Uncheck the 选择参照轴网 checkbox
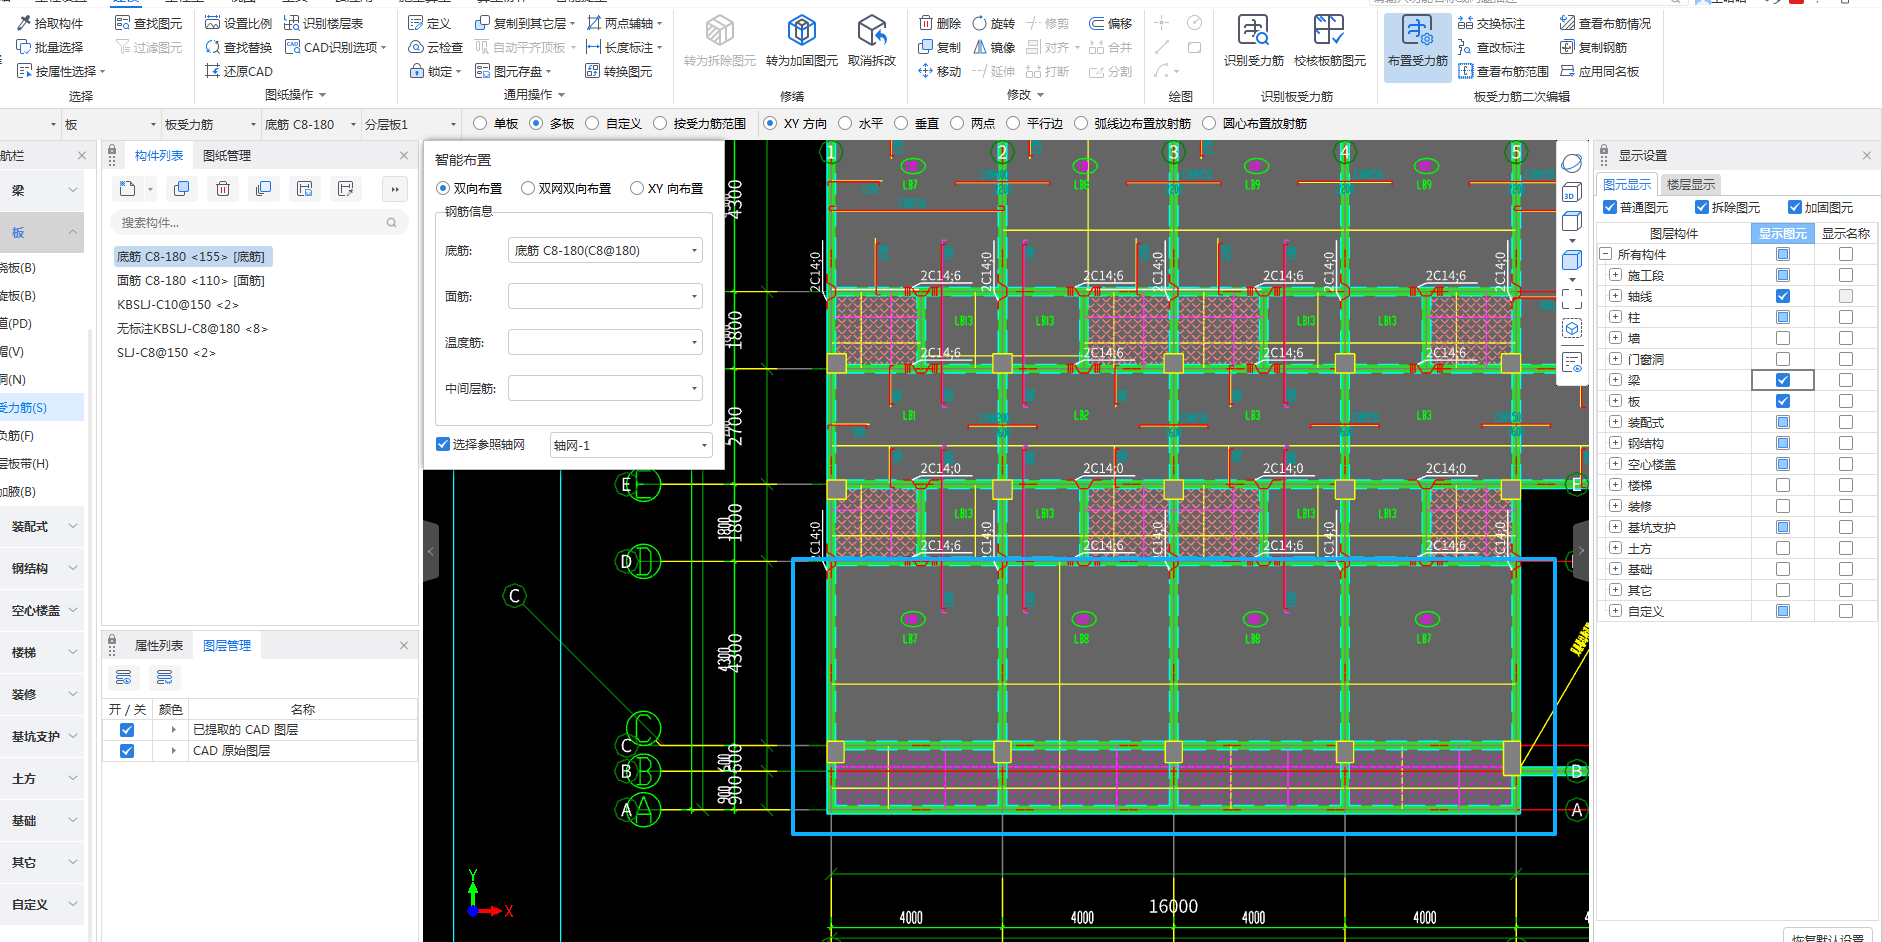 coord(443,445)
